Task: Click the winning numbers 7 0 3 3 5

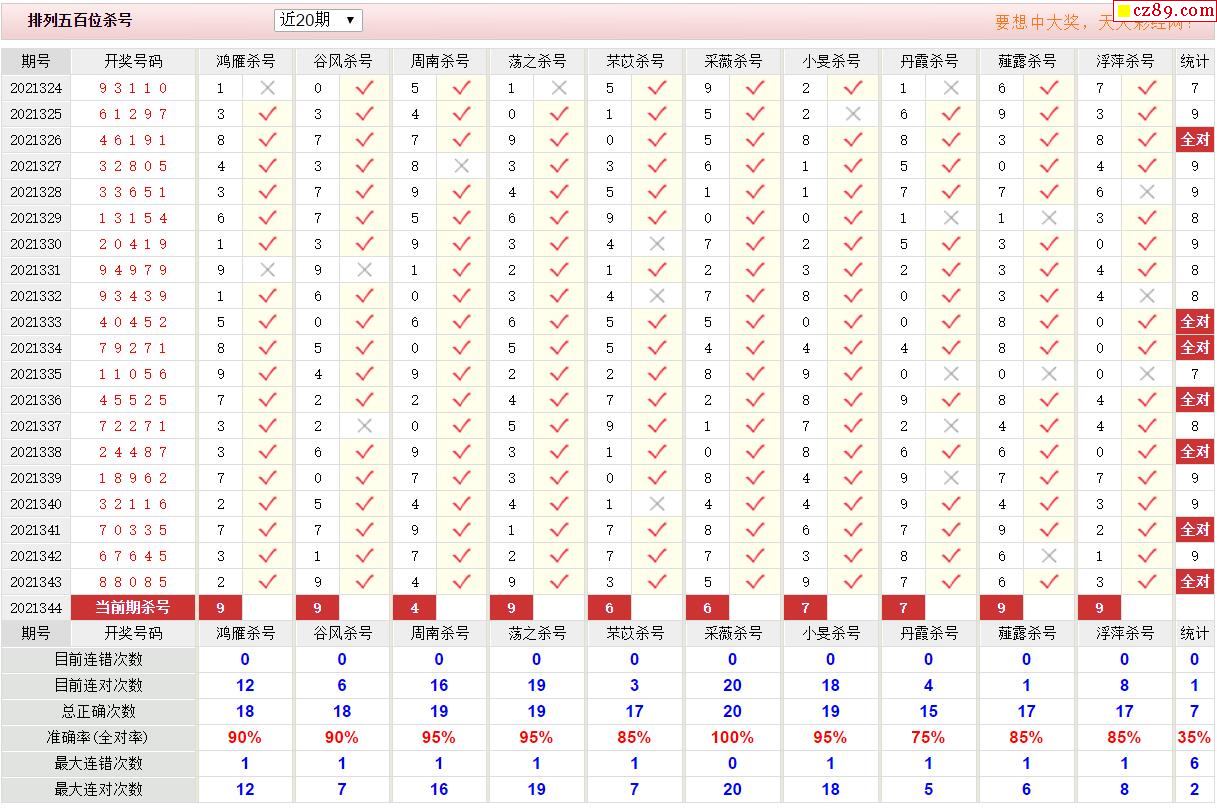Action: (133, 530)
